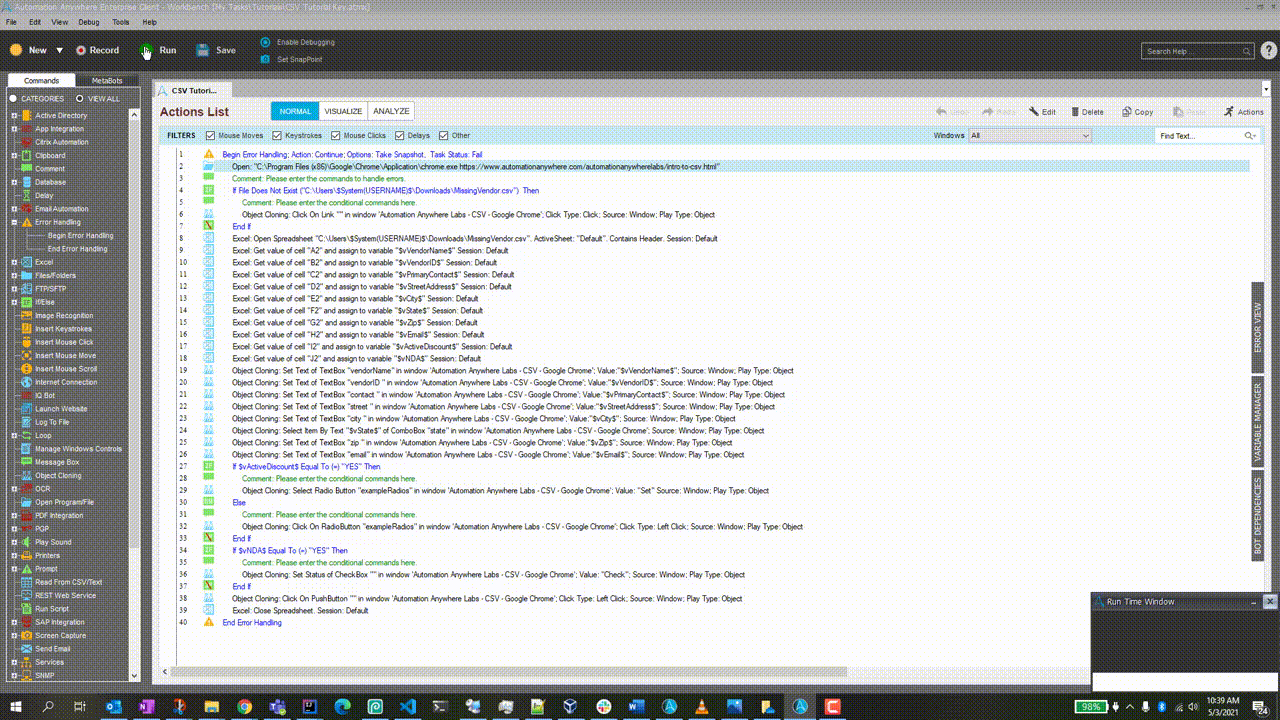This screenshot has width=1280, height=720.
Task: Open the Tools menu
Action: tap(121, 21)
